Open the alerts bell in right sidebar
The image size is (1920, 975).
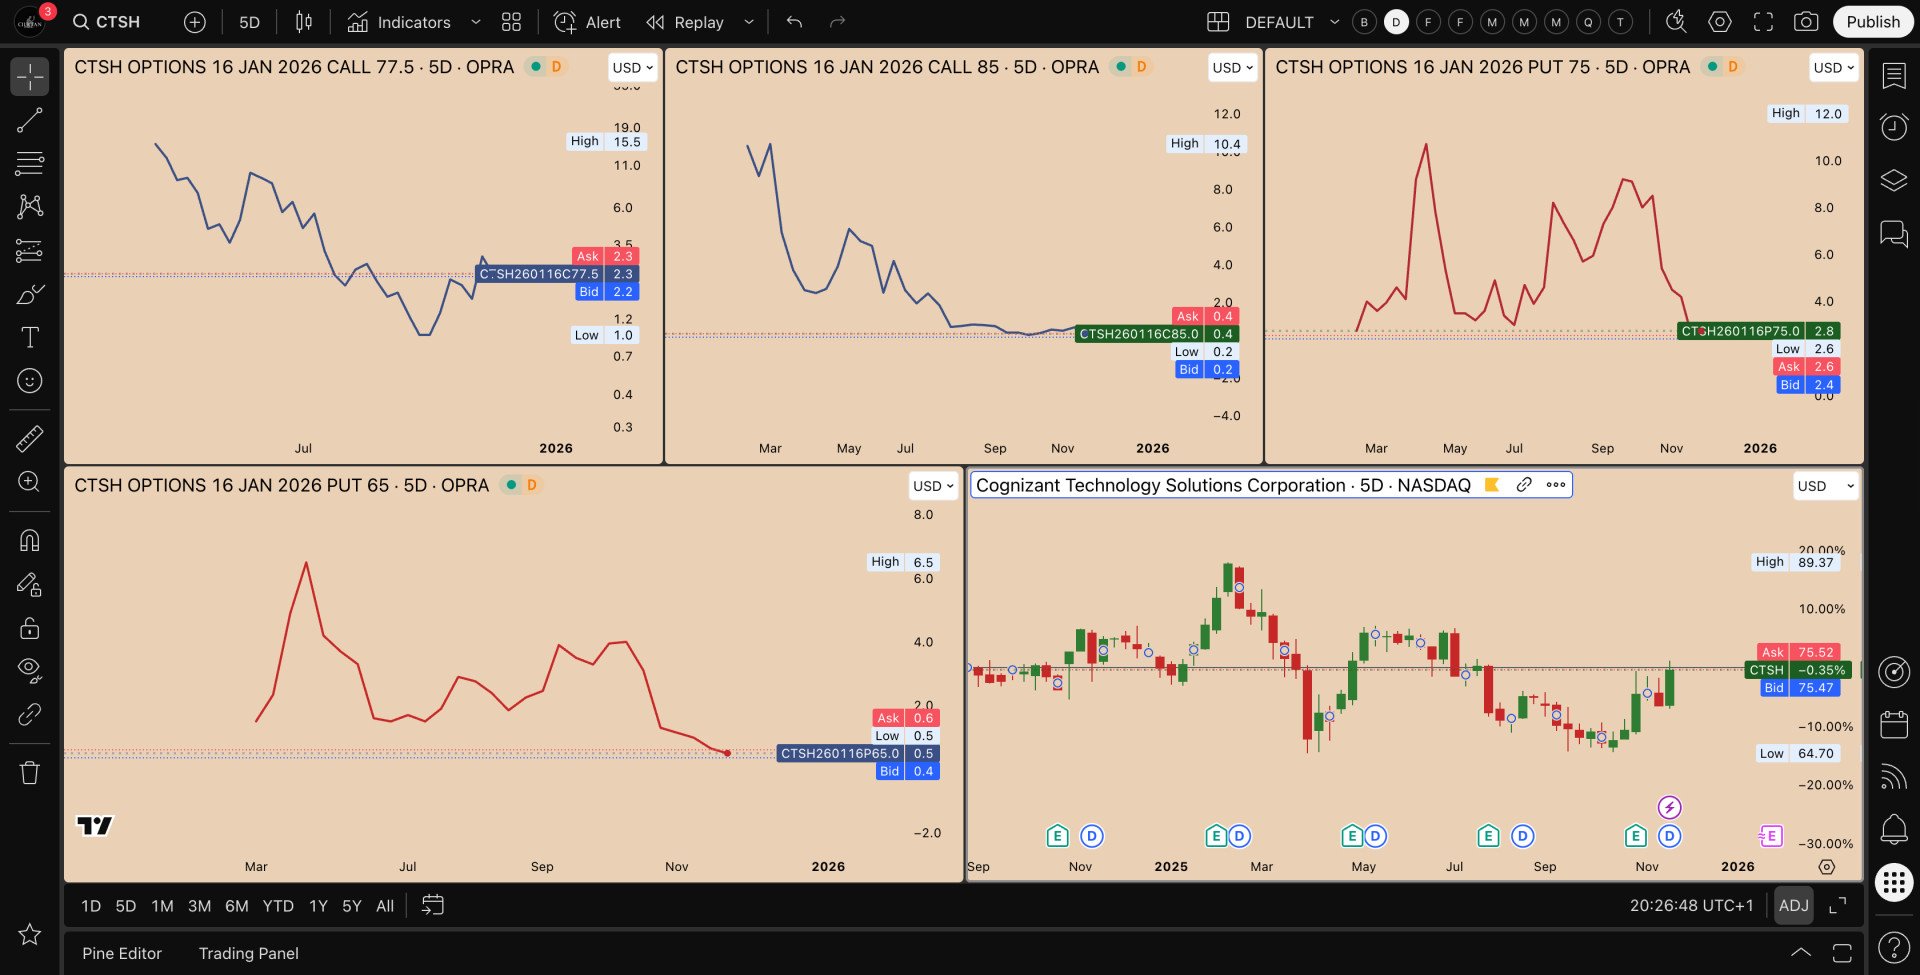click(x=1894, y=828)
